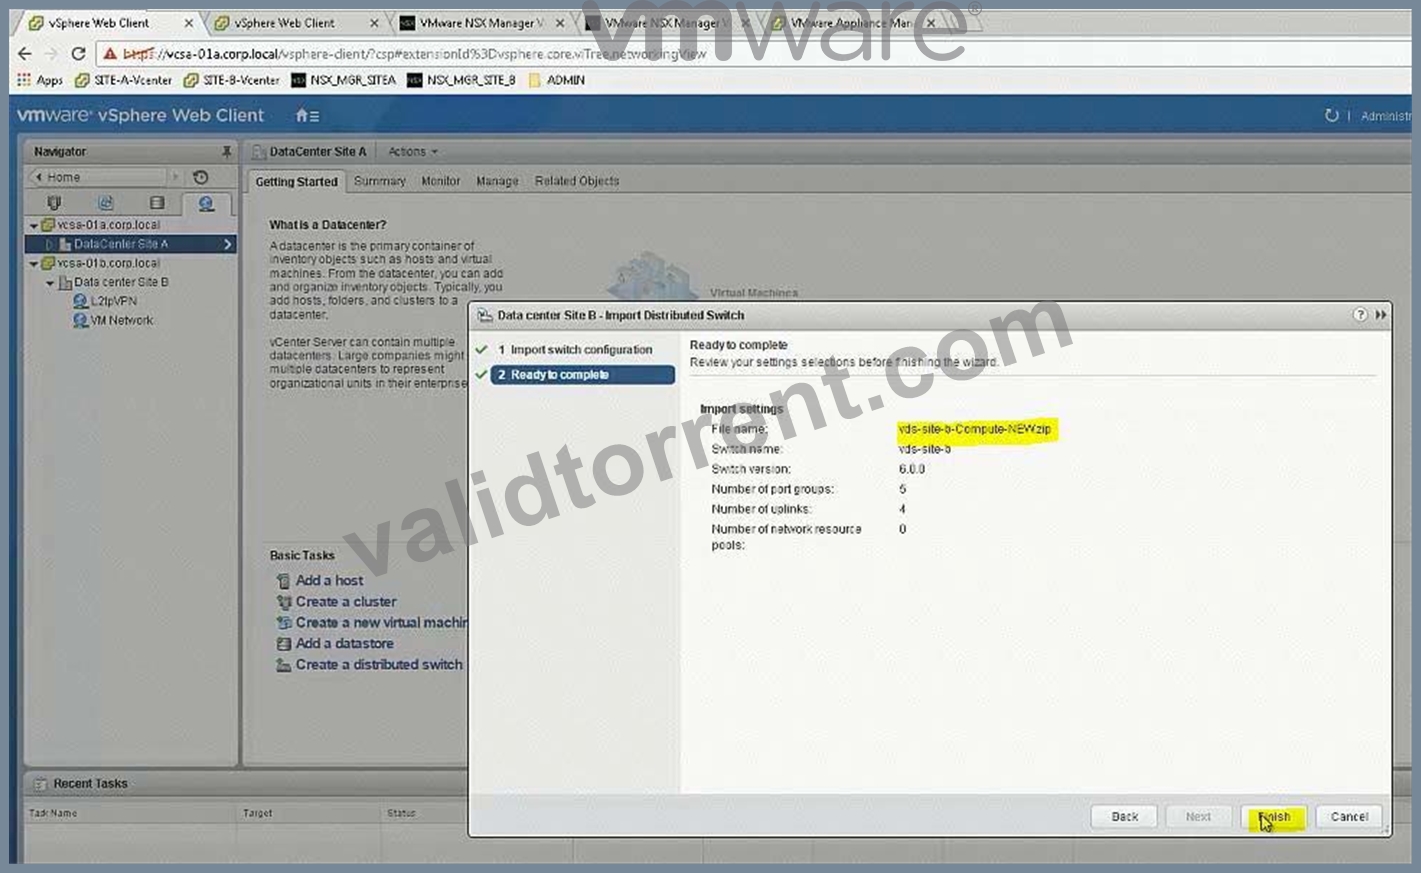The image size is (1421, 873).
Task: Switch to Hosts and Clusters view icon
Action: coord(54,204)
